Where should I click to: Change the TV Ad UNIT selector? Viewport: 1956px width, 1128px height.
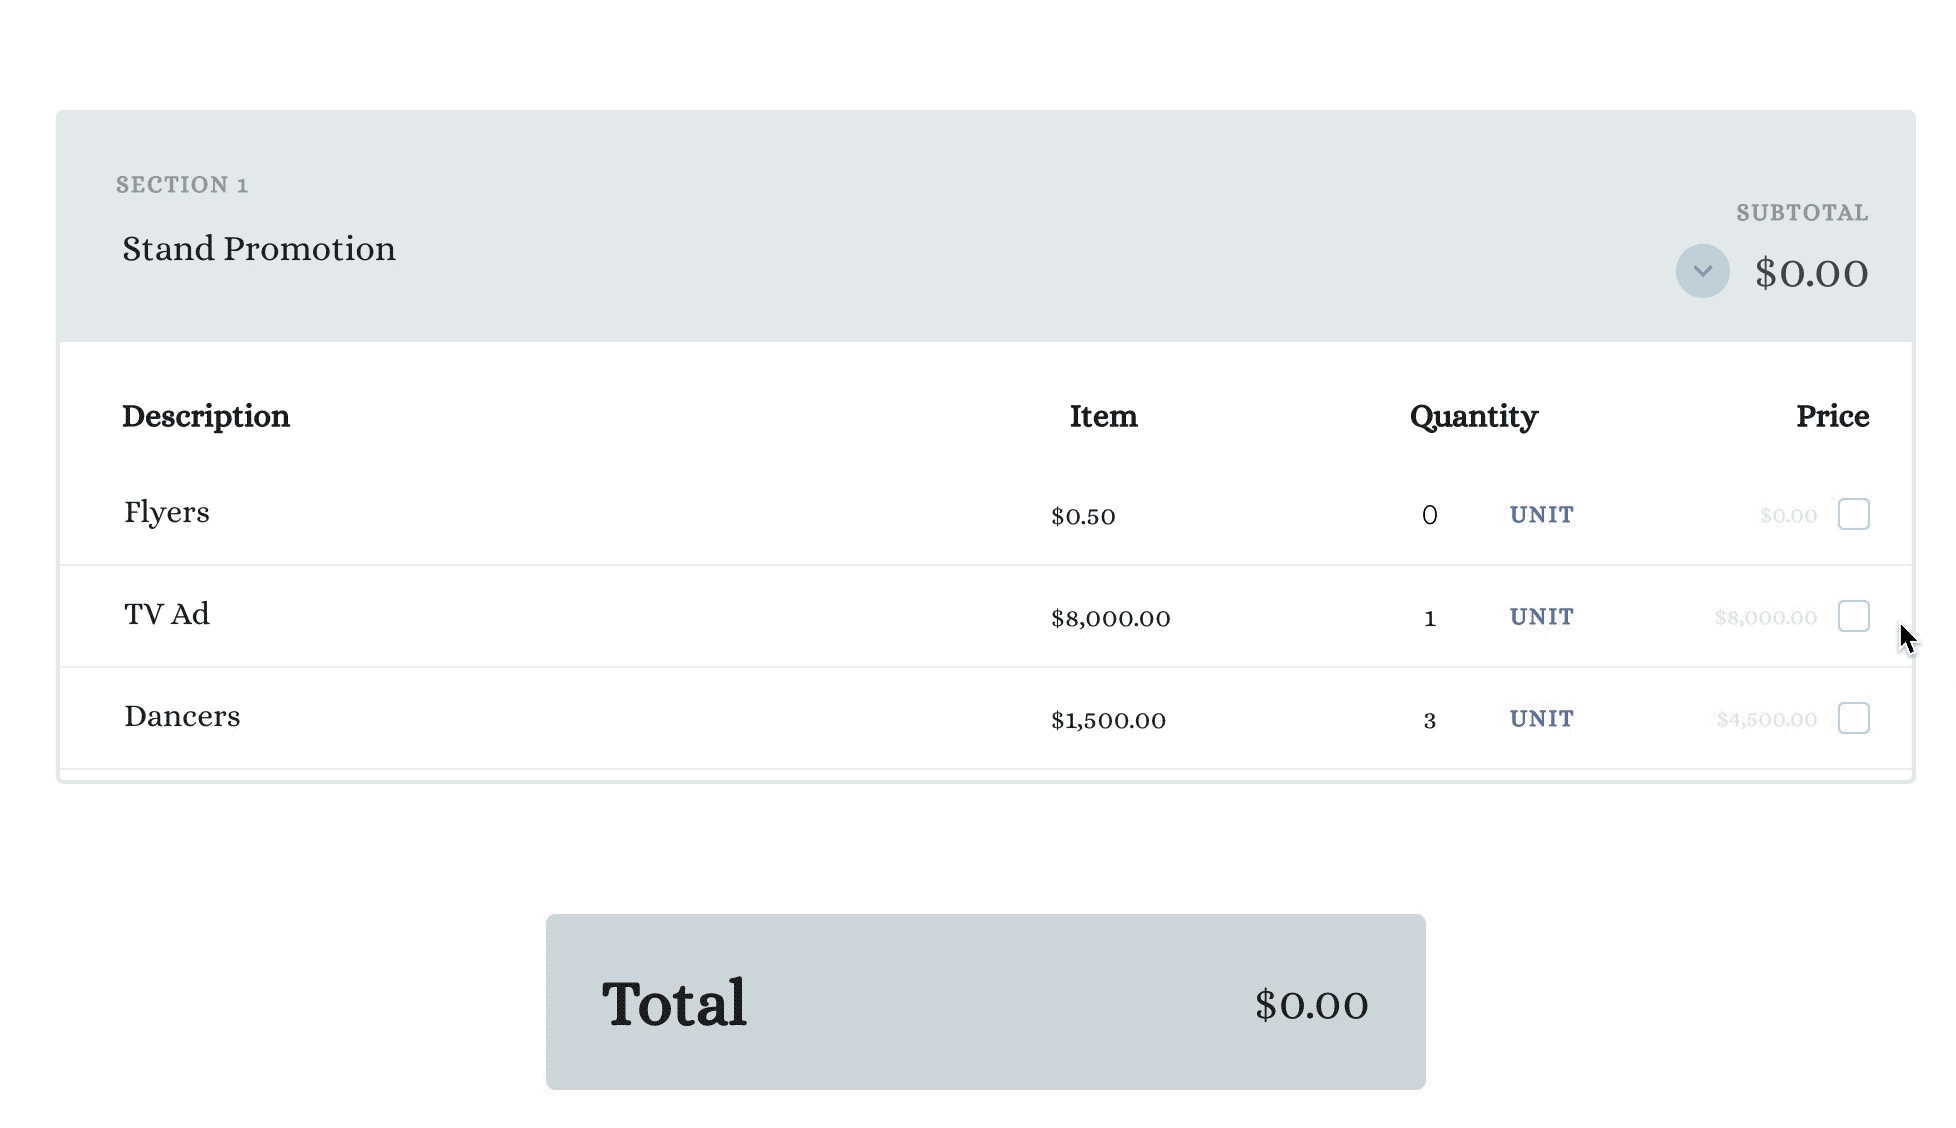coord(1541,617)
